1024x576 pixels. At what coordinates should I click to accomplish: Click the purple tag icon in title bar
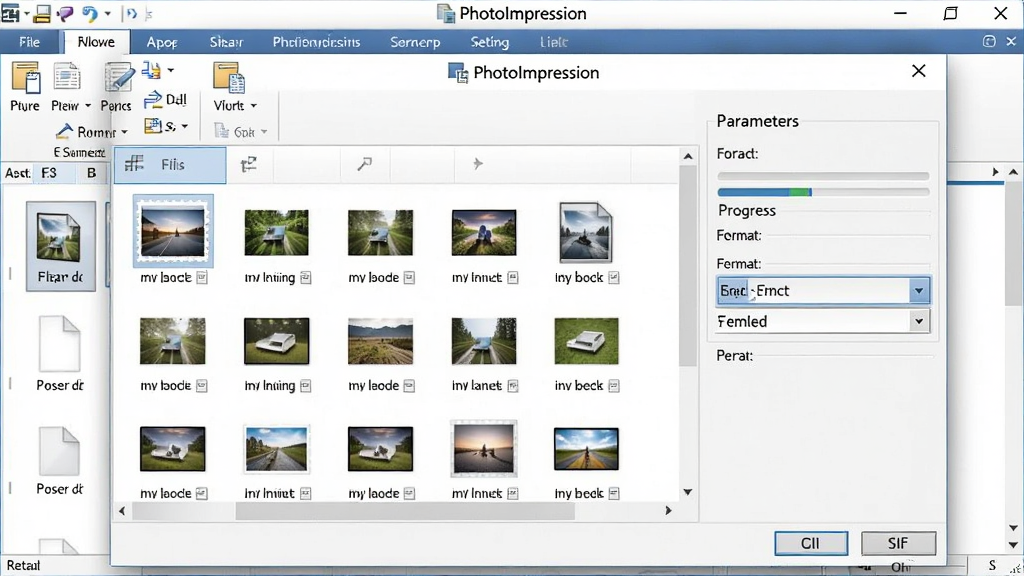coord(65,14)
